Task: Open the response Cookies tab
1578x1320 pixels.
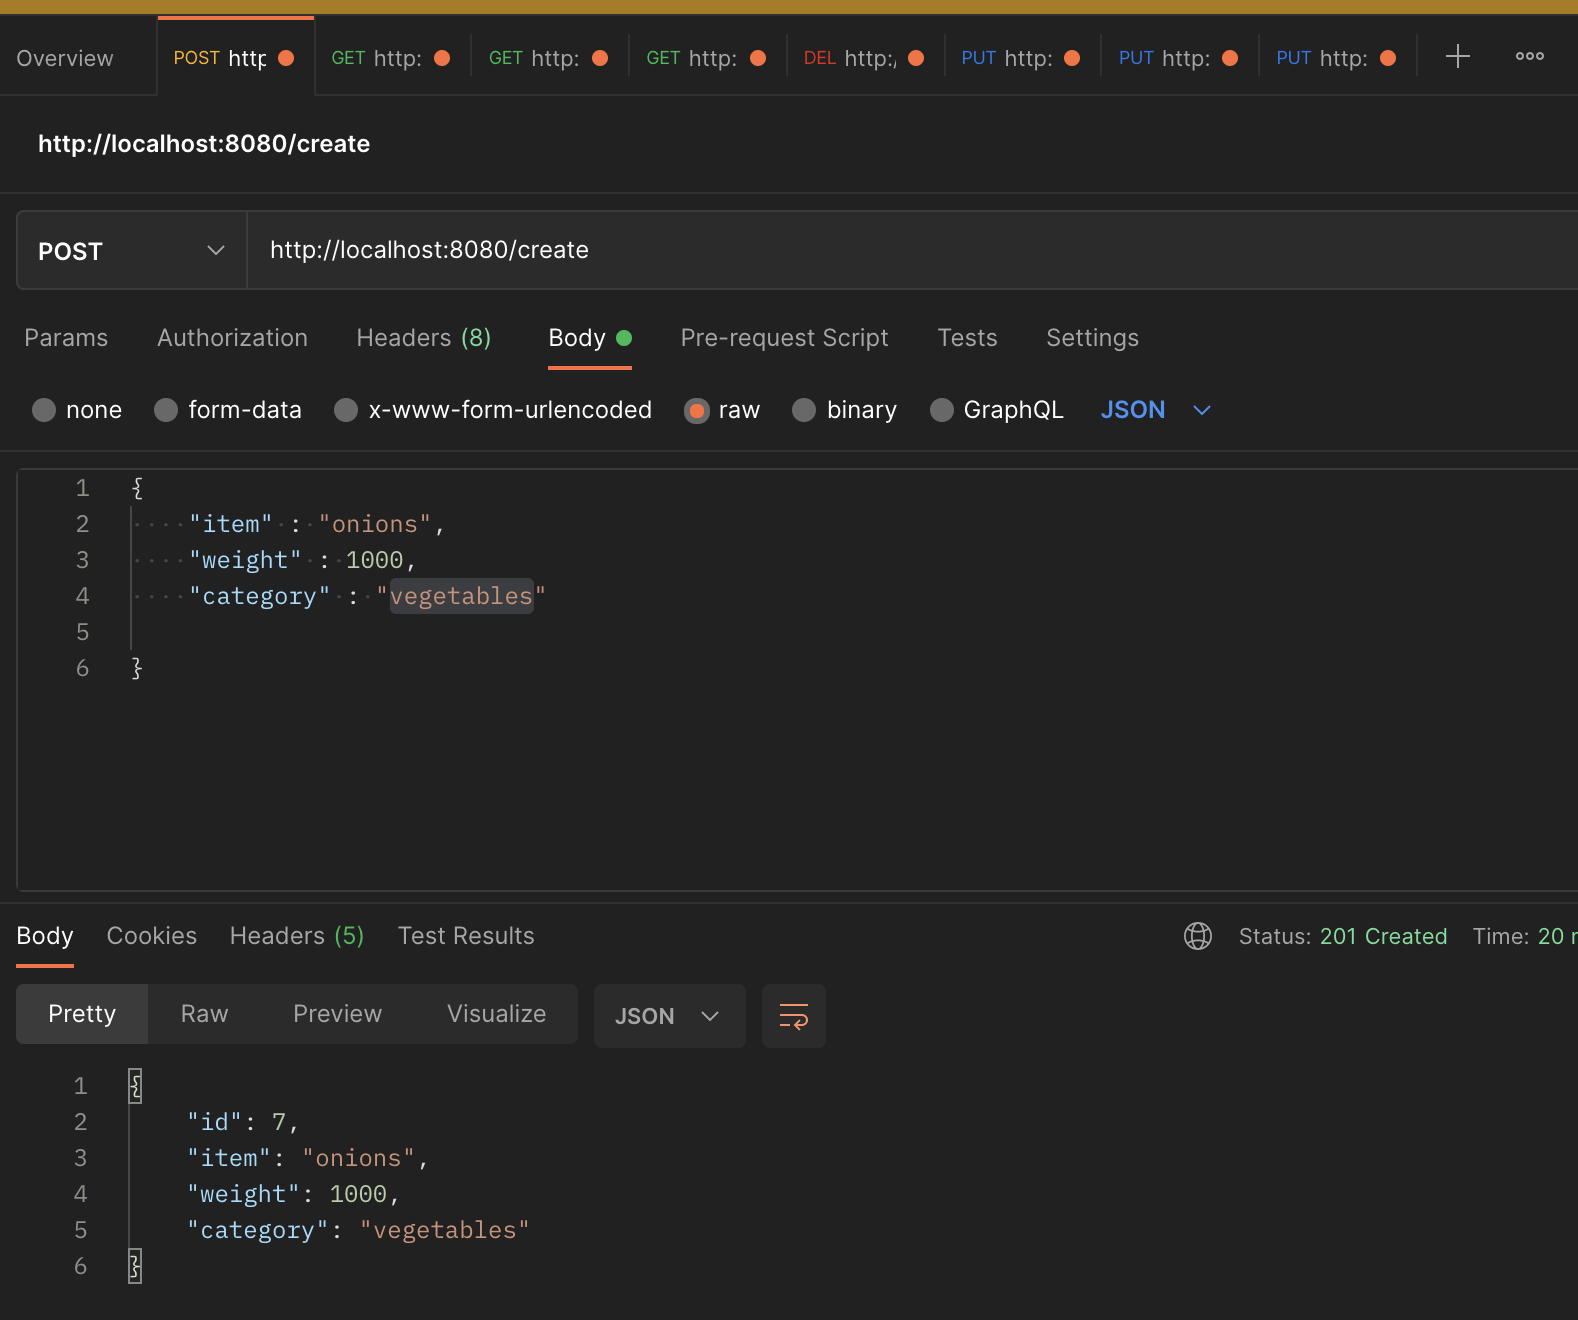Action: click(x=152, y=936)
